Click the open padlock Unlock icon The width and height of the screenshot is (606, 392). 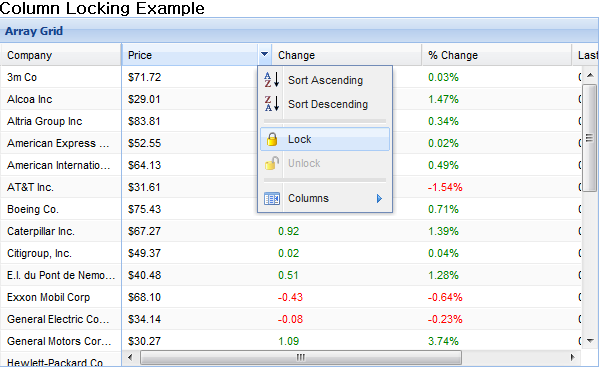click(272, 163)
